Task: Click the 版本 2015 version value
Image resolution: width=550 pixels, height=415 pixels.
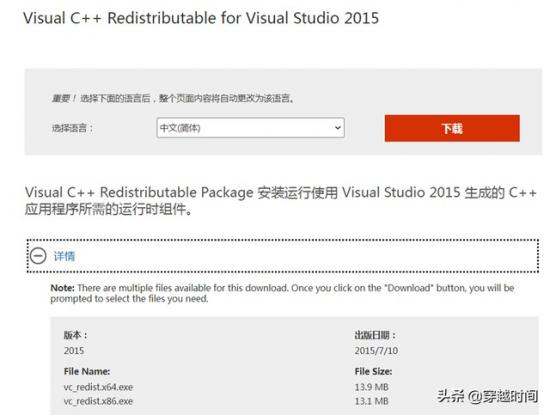Action: tap(74, 350)
